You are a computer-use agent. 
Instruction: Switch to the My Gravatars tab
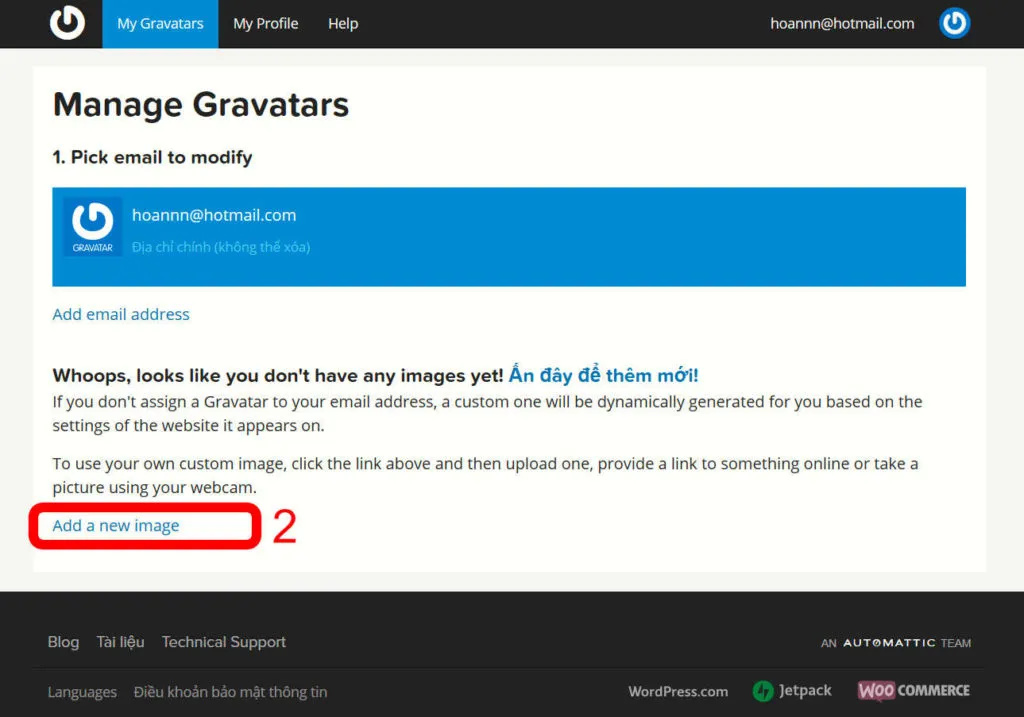click(159, 23)
